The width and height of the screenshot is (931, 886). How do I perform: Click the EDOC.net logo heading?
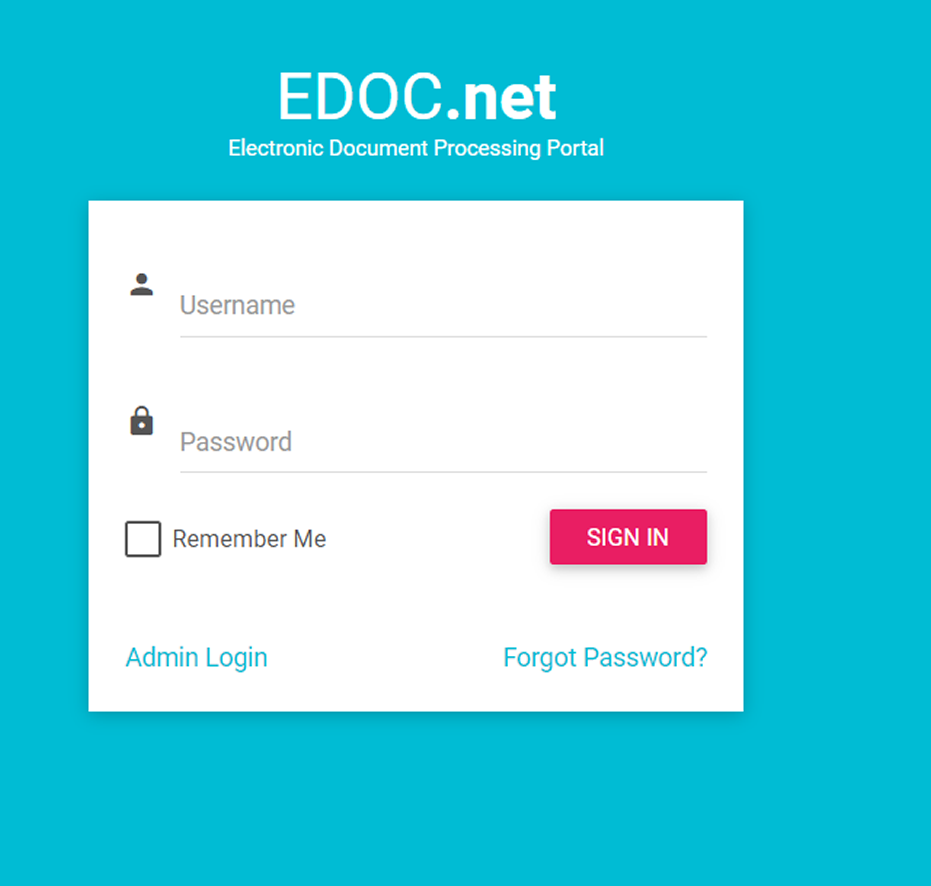(416, 98)
